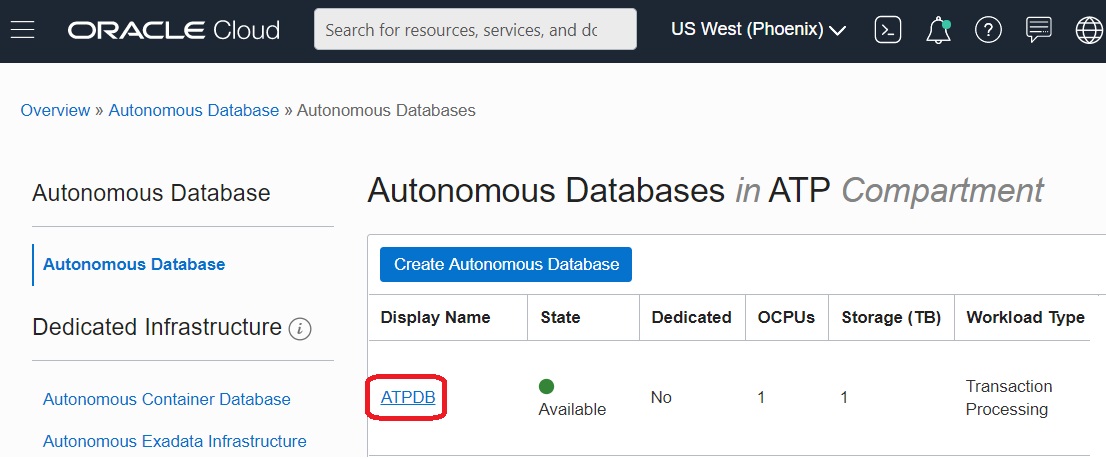This screenshot has height=459, width=1106.
Task: Open the support chat icon
Action: (1039, 30)
